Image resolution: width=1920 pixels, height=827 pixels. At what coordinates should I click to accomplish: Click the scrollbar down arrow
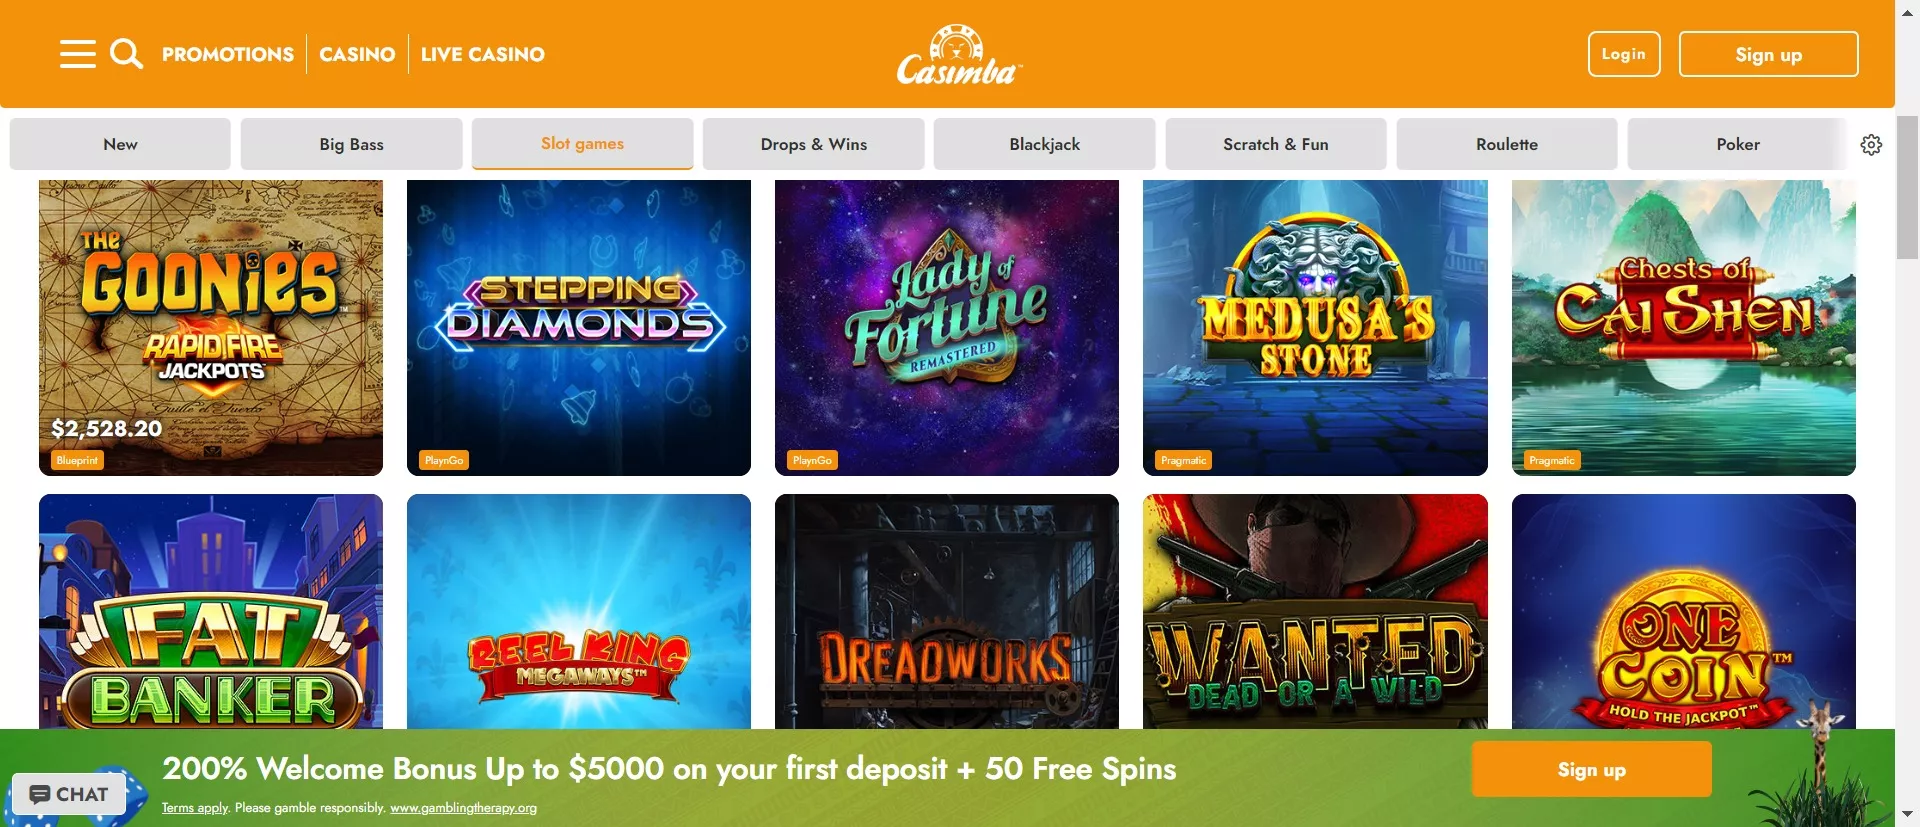tap(1907, 815)
